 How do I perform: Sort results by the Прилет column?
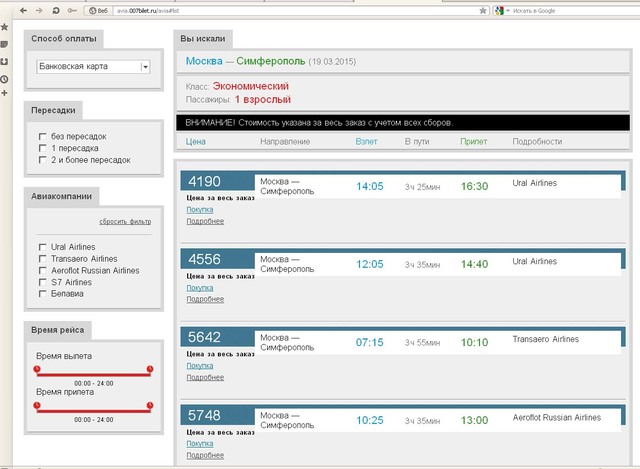pos(473,142)
